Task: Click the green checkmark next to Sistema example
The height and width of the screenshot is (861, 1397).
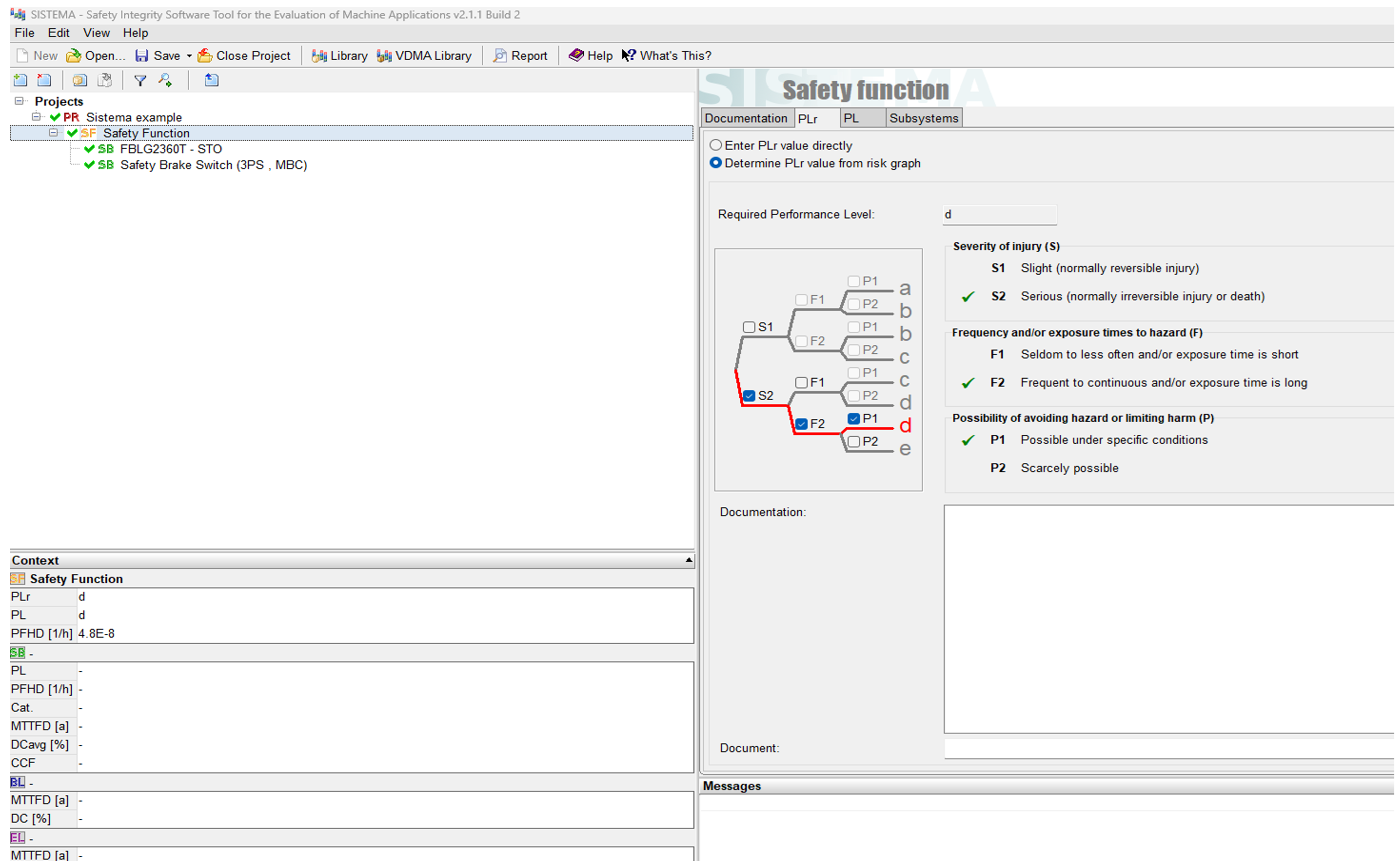Action: [55, 117]
